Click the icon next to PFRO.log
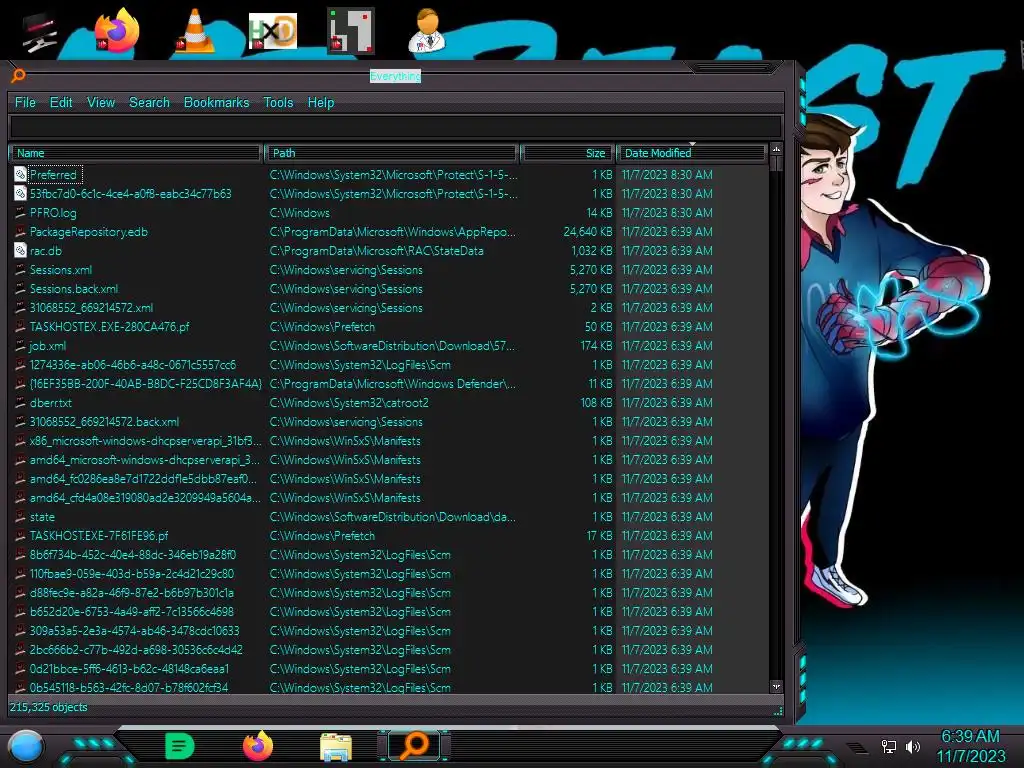This screenshot has width=1024, height=768. [x=20, y=213]
